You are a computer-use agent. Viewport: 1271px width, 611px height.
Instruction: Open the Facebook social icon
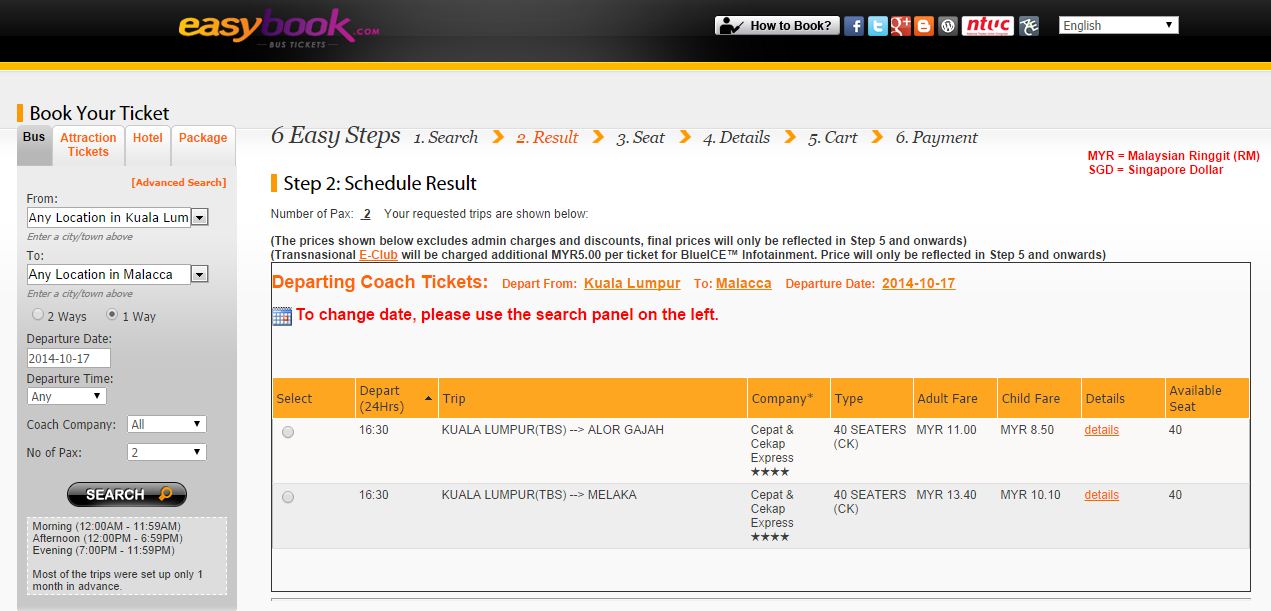click(x=854, y=26)
